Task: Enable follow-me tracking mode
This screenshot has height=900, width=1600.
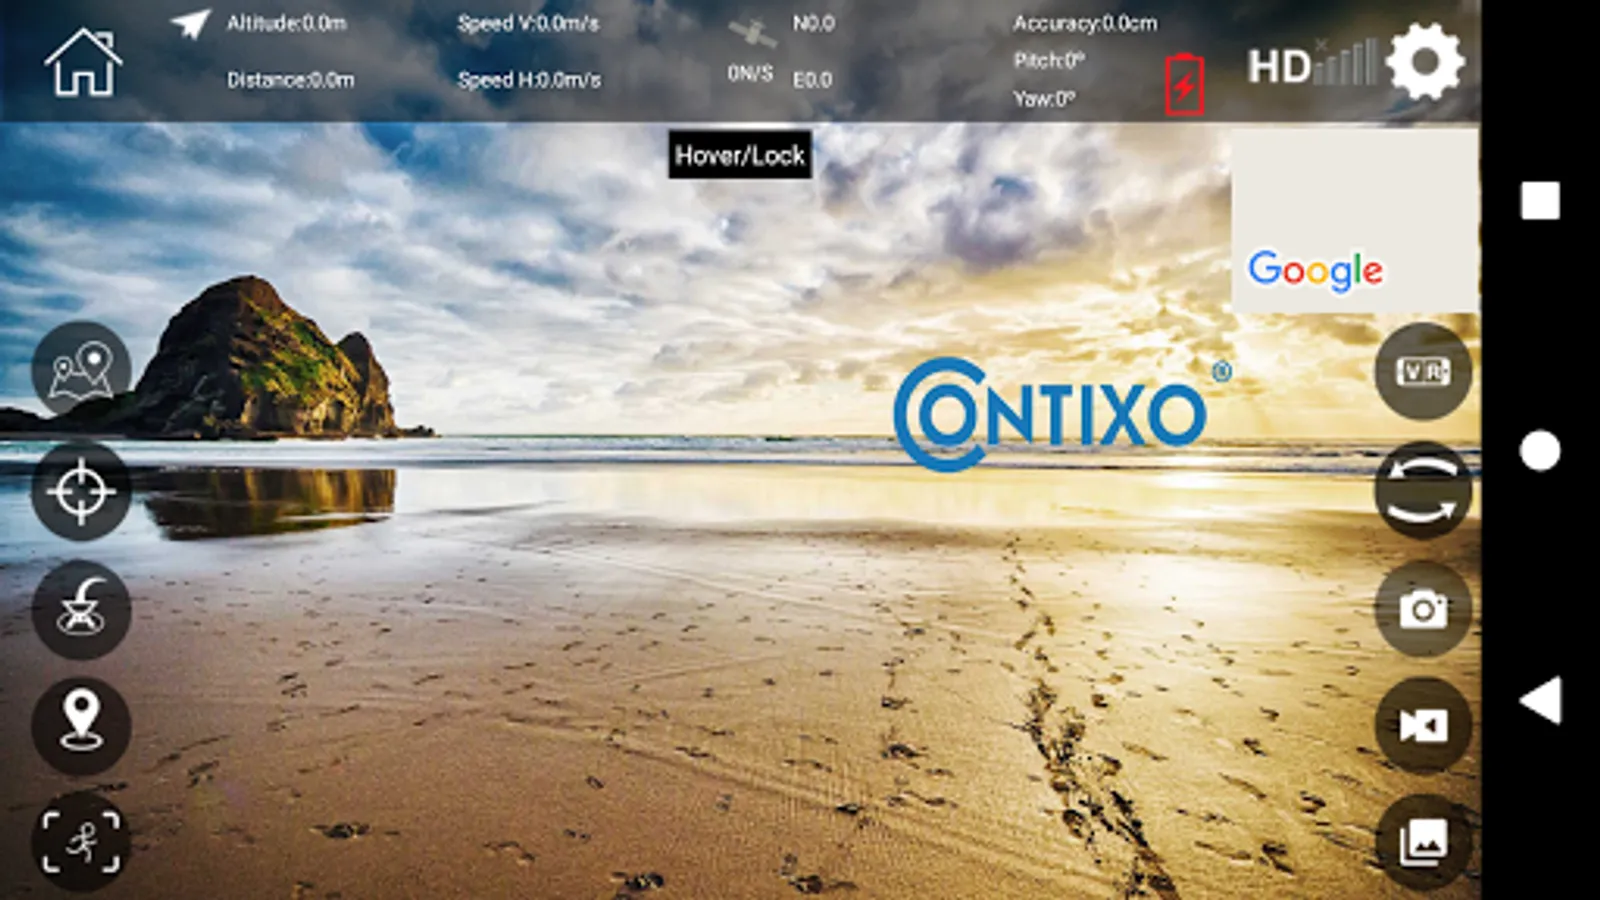Action: 81,842
